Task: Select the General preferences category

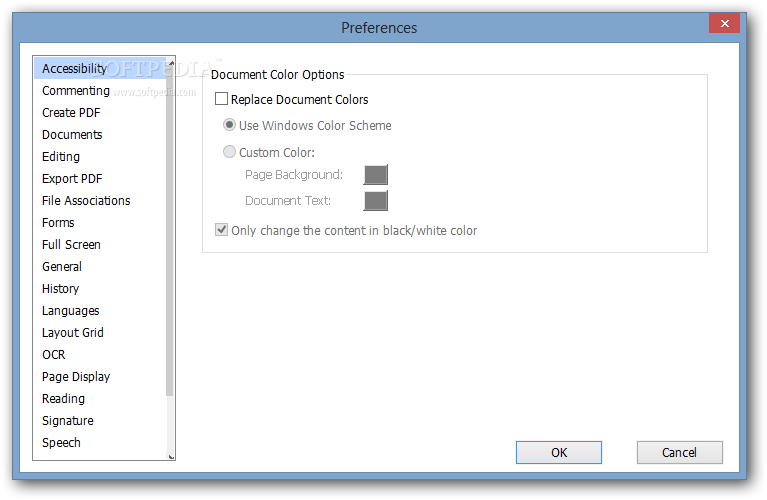Action: coord(62,267)
